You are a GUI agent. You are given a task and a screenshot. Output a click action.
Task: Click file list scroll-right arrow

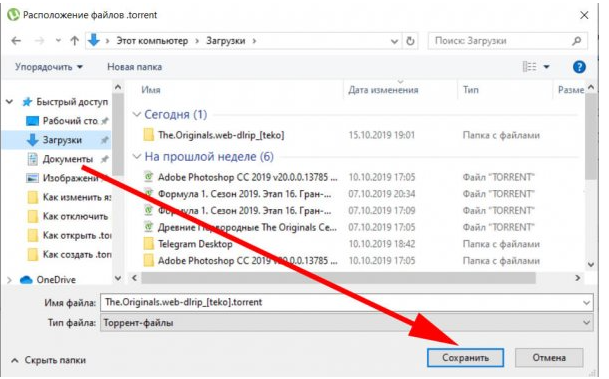(x=578, y=278)
